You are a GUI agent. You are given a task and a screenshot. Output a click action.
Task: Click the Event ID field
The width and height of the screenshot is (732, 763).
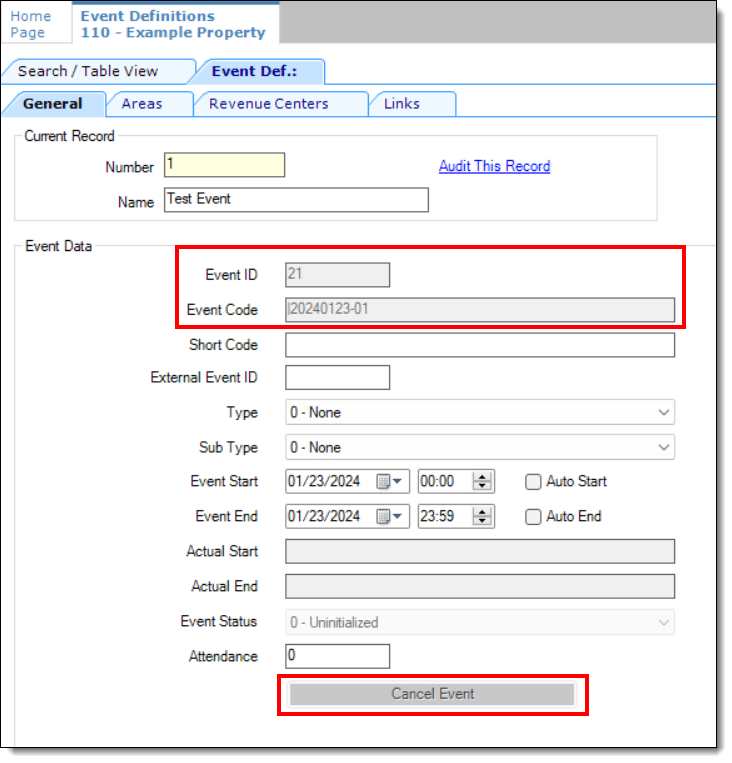pos(340,277)
